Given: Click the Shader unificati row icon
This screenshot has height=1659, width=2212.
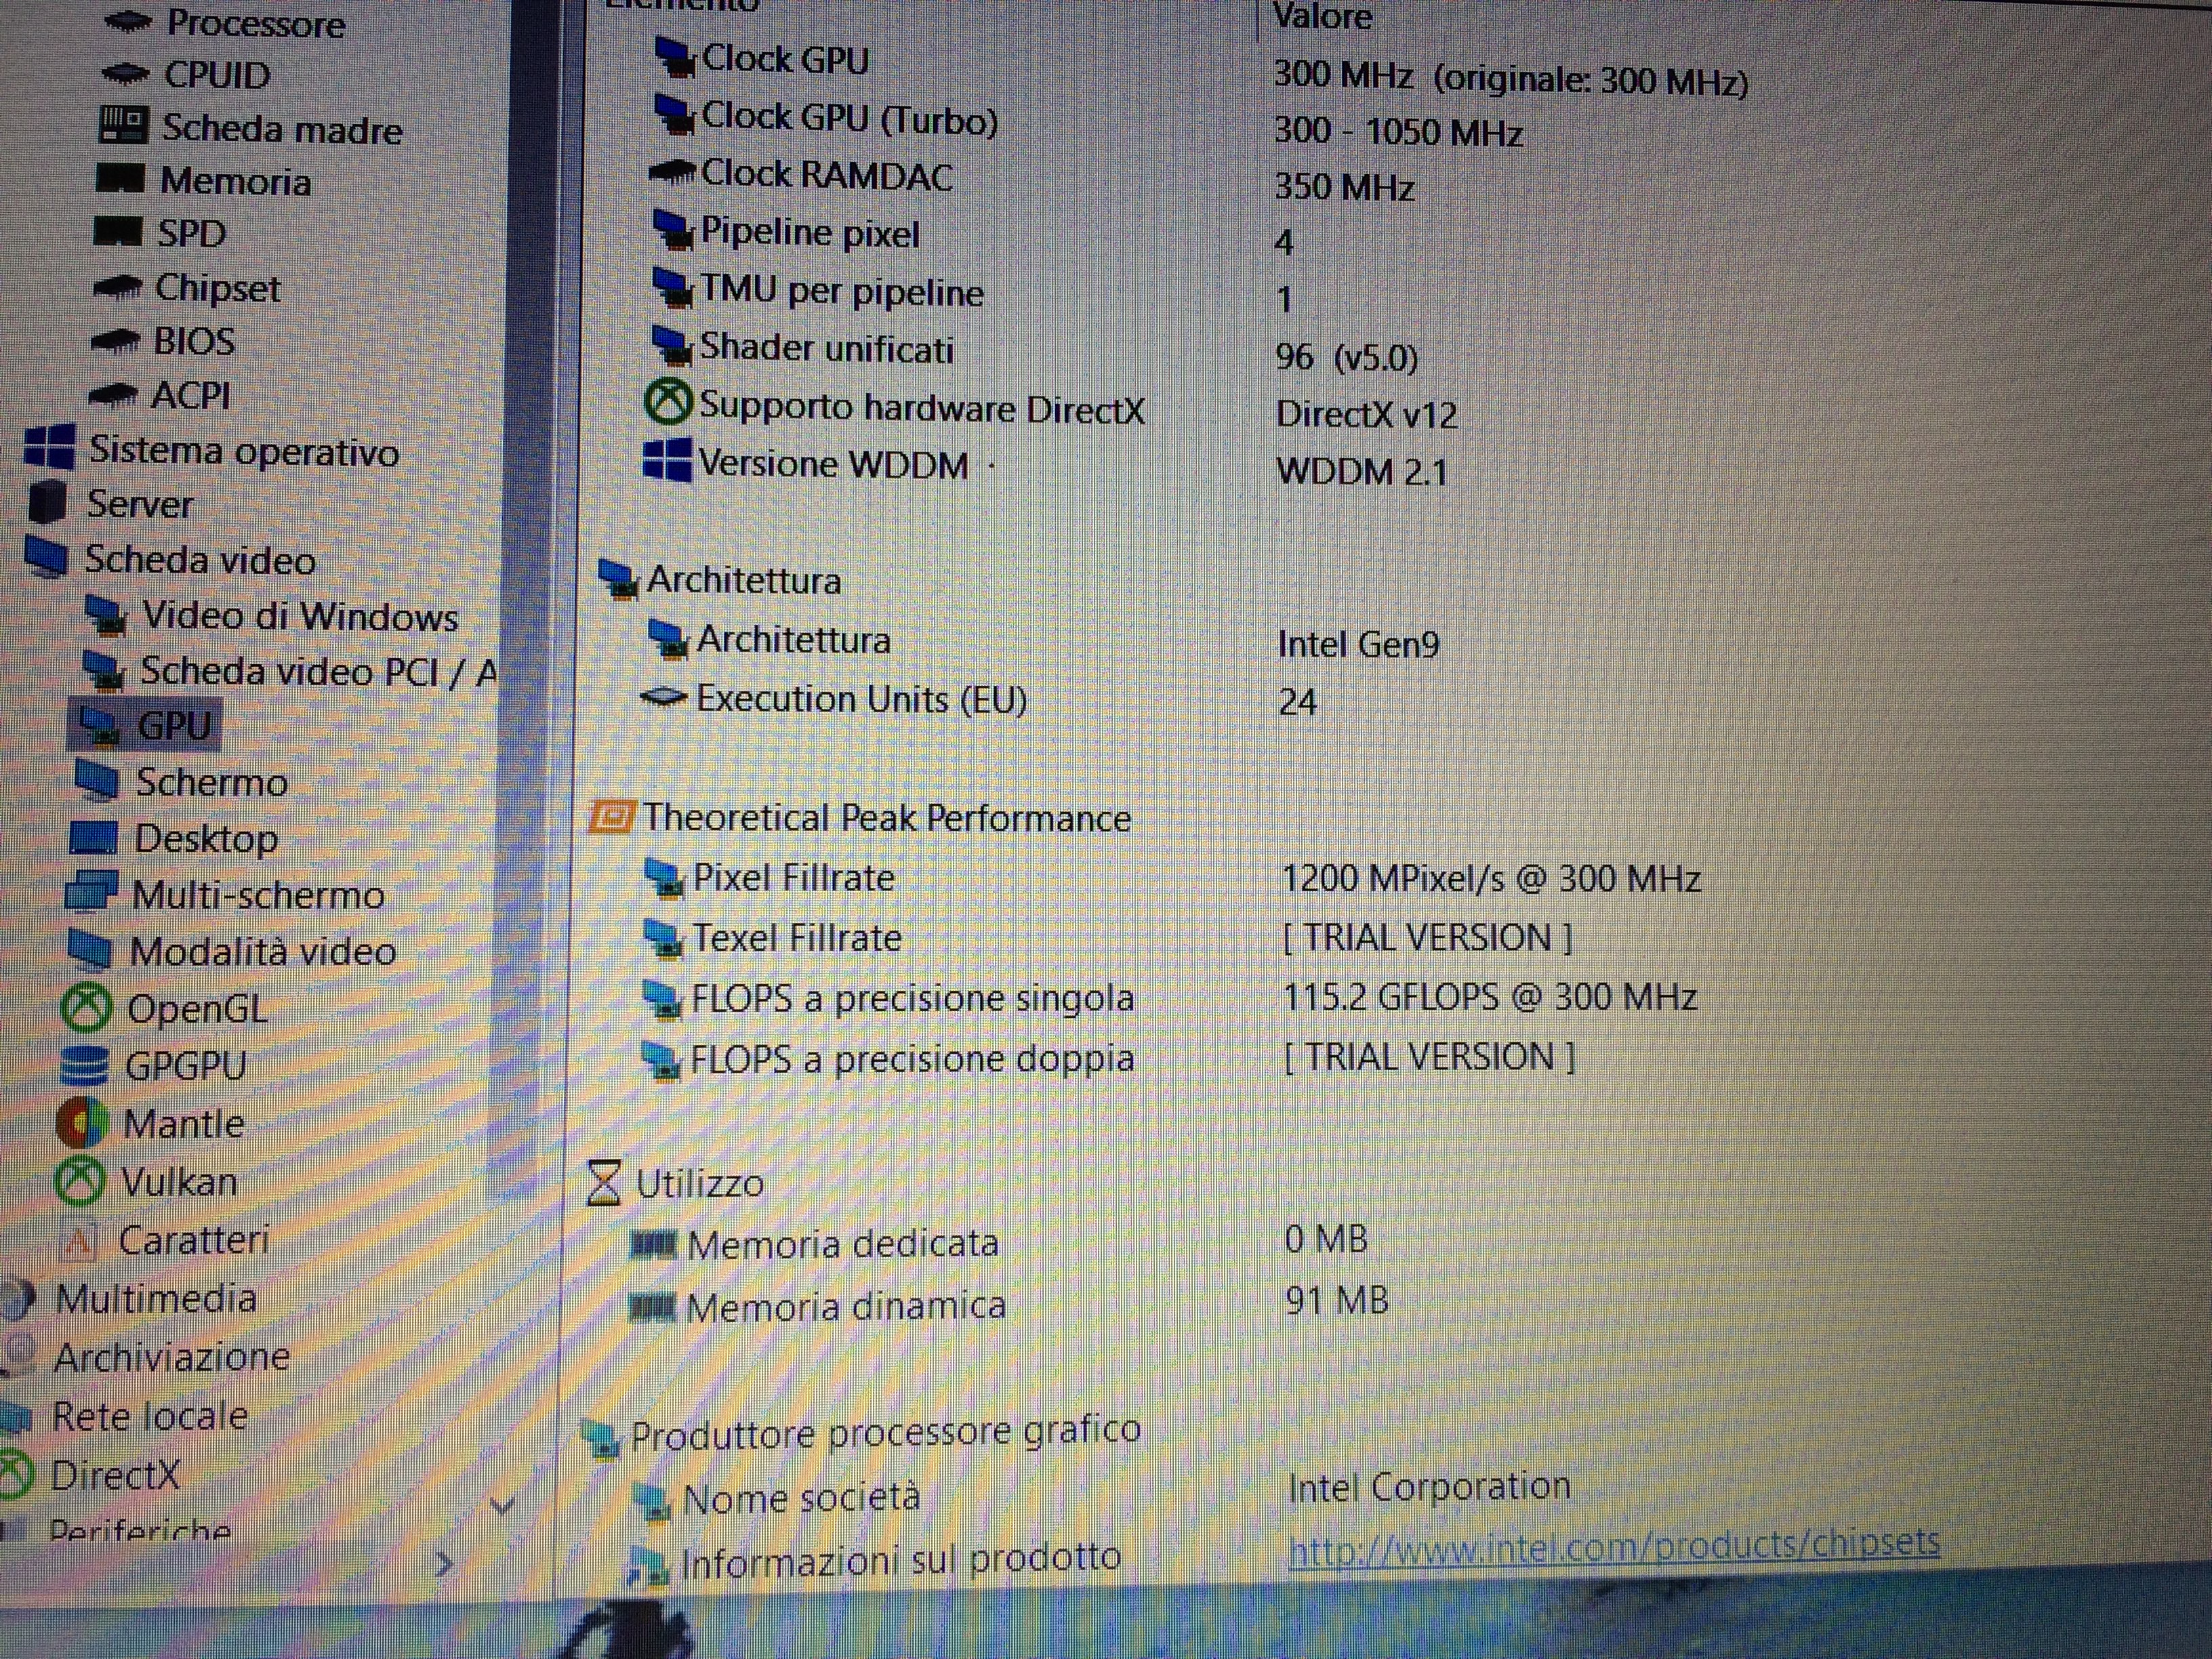Looking at the screenshot, I should pos(672,346).
